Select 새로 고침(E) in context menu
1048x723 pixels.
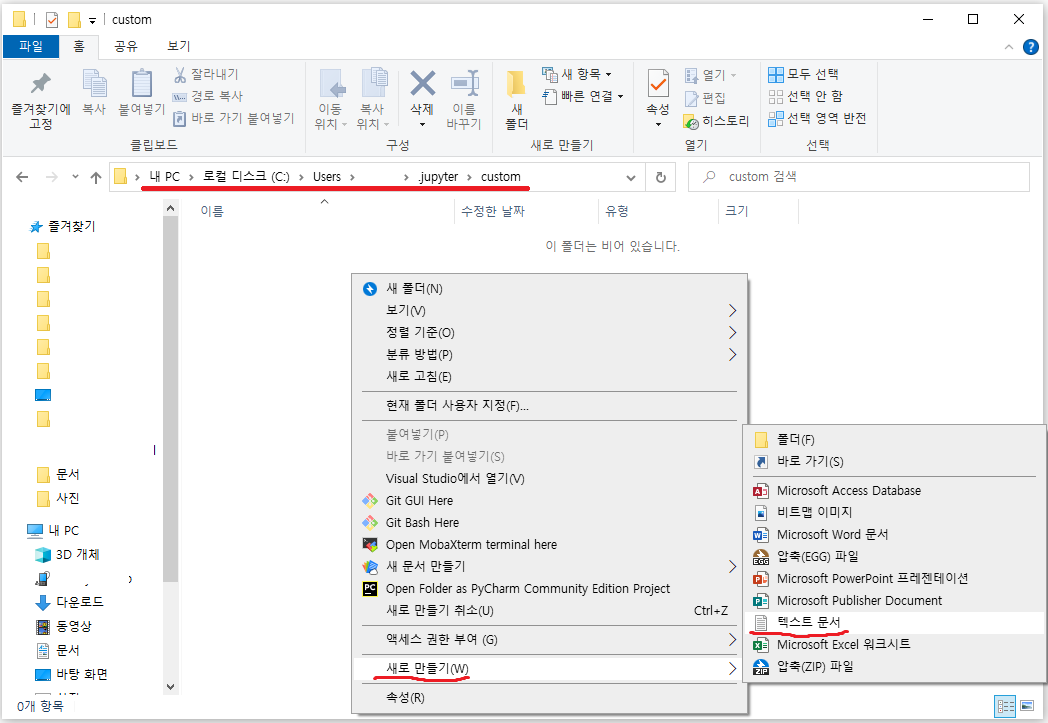click(x=549, y=377)
